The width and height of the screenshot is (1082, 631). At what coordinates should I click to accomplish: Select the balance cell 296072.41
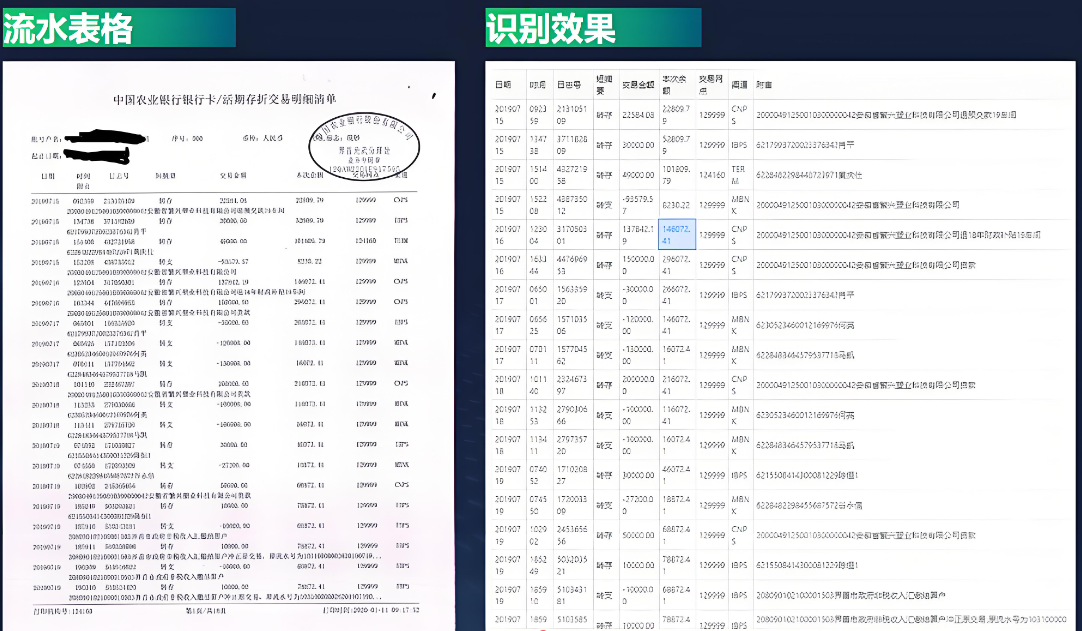pyautogui.click(x=676, y=264)
